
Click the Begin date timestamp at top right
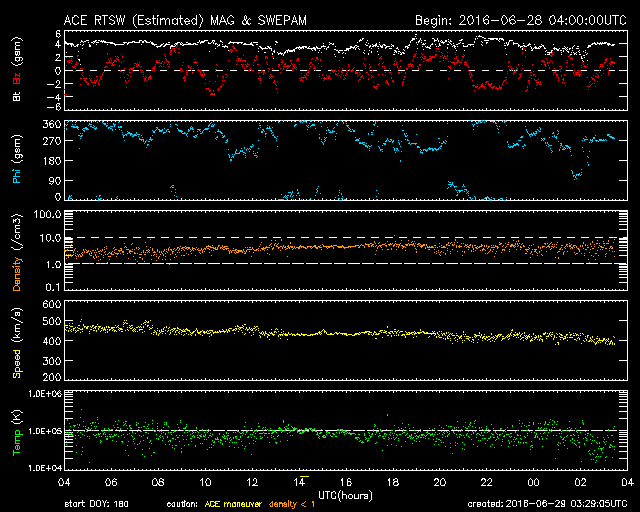click(519, 20)
